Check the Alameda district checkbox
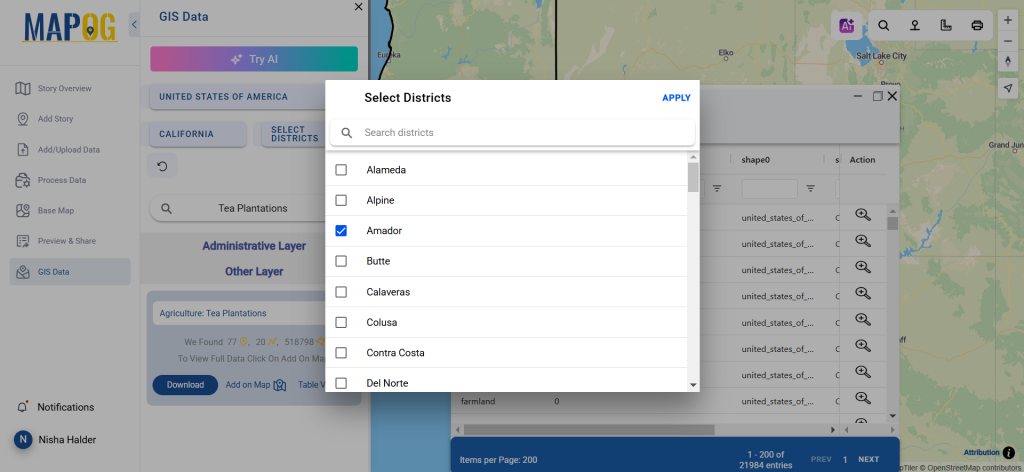This screenshot has height=472, width=1024. click(341, 170)
